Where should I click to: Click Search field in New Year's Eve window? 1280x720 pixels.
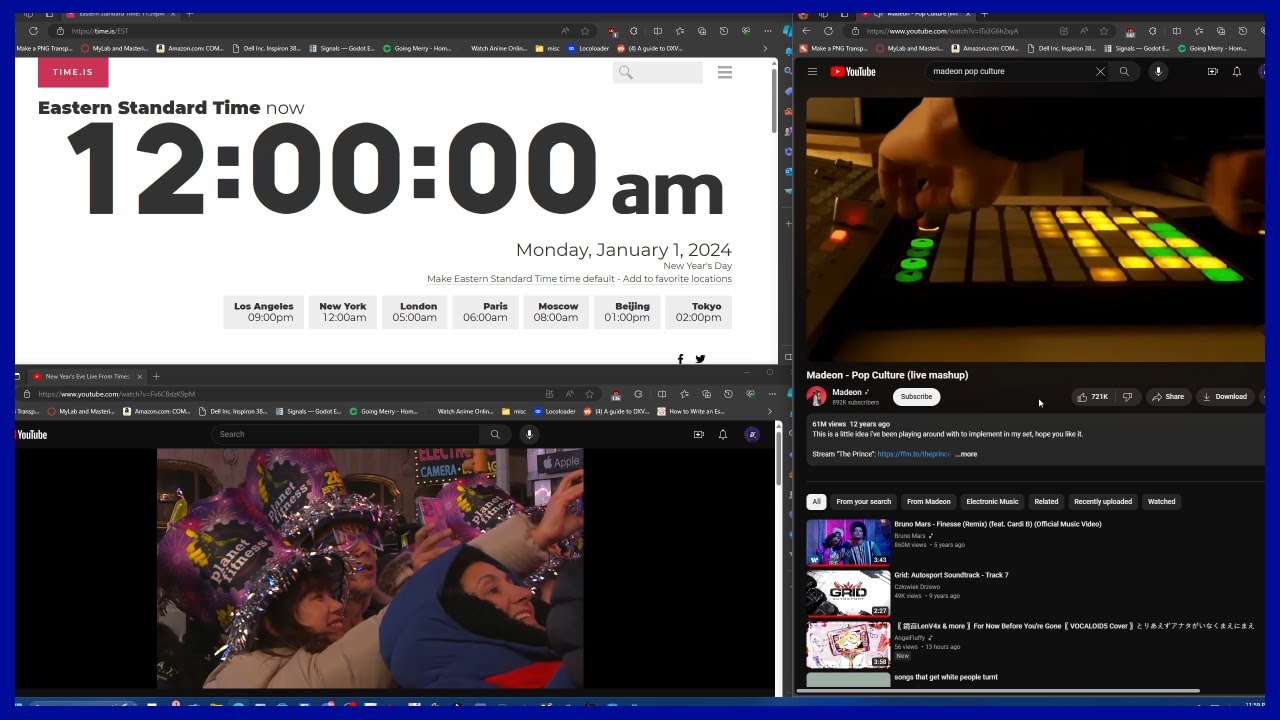[x=343, y=435]
